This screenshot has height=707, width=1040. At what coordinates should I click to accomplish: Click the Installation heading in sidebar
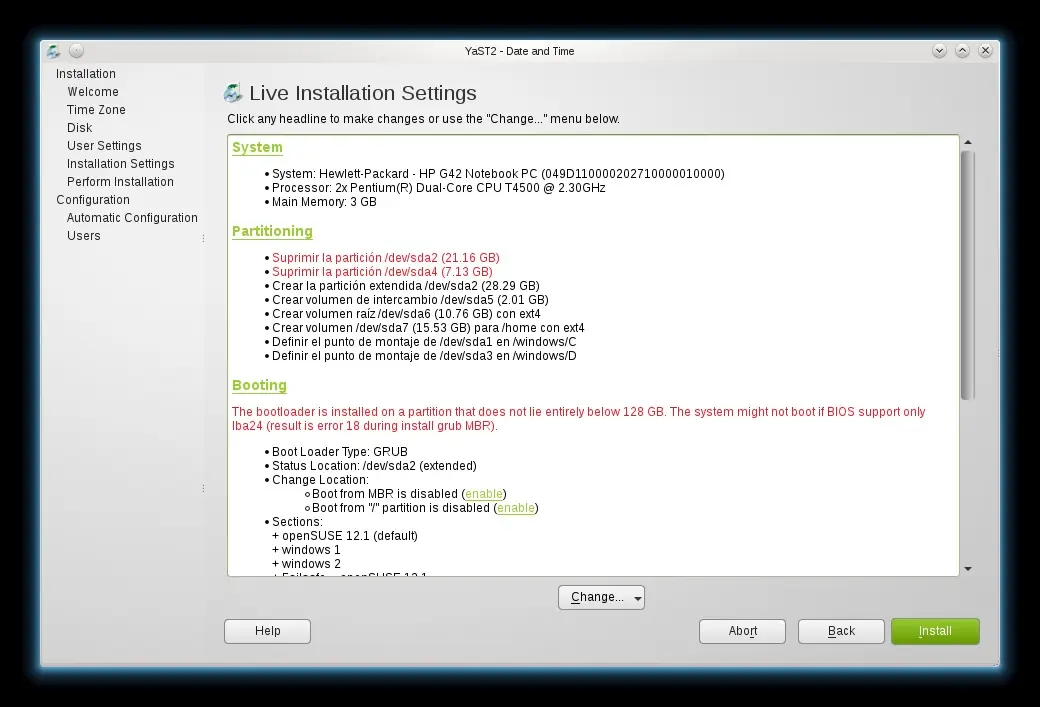86,74
